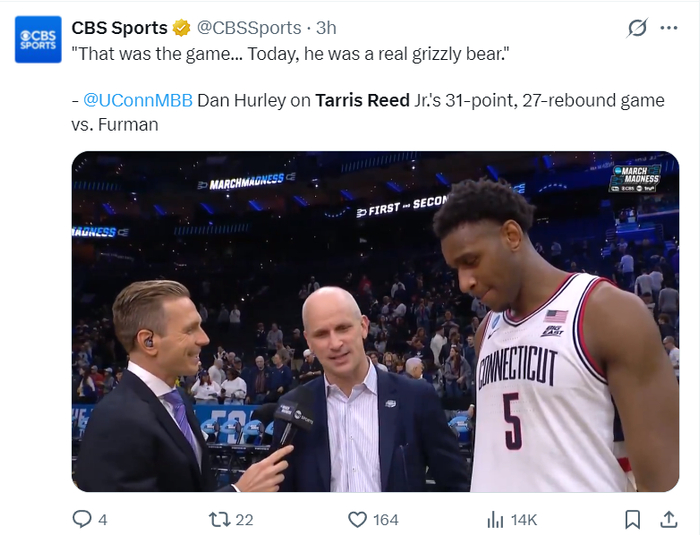The width and height of the screenshot is (700, 535).
Task: Open the CBS Sports profile avatar
Action: tap(38, 39)
